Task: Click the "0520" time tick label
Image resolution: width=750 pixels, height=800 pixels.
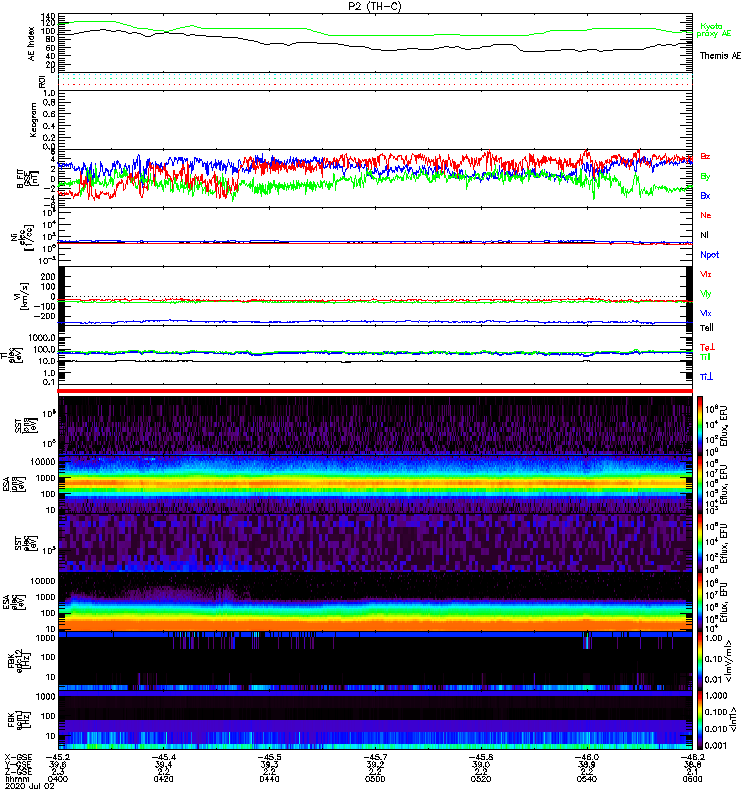Action: (481, 779)
